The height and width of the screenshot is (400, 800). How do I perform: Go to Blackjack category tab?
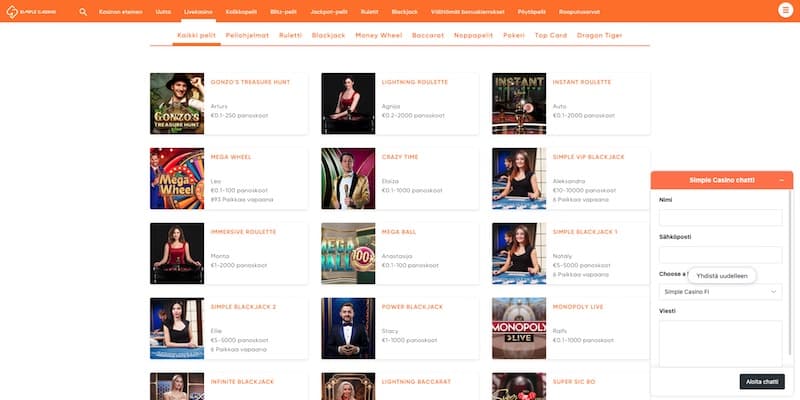329,36
